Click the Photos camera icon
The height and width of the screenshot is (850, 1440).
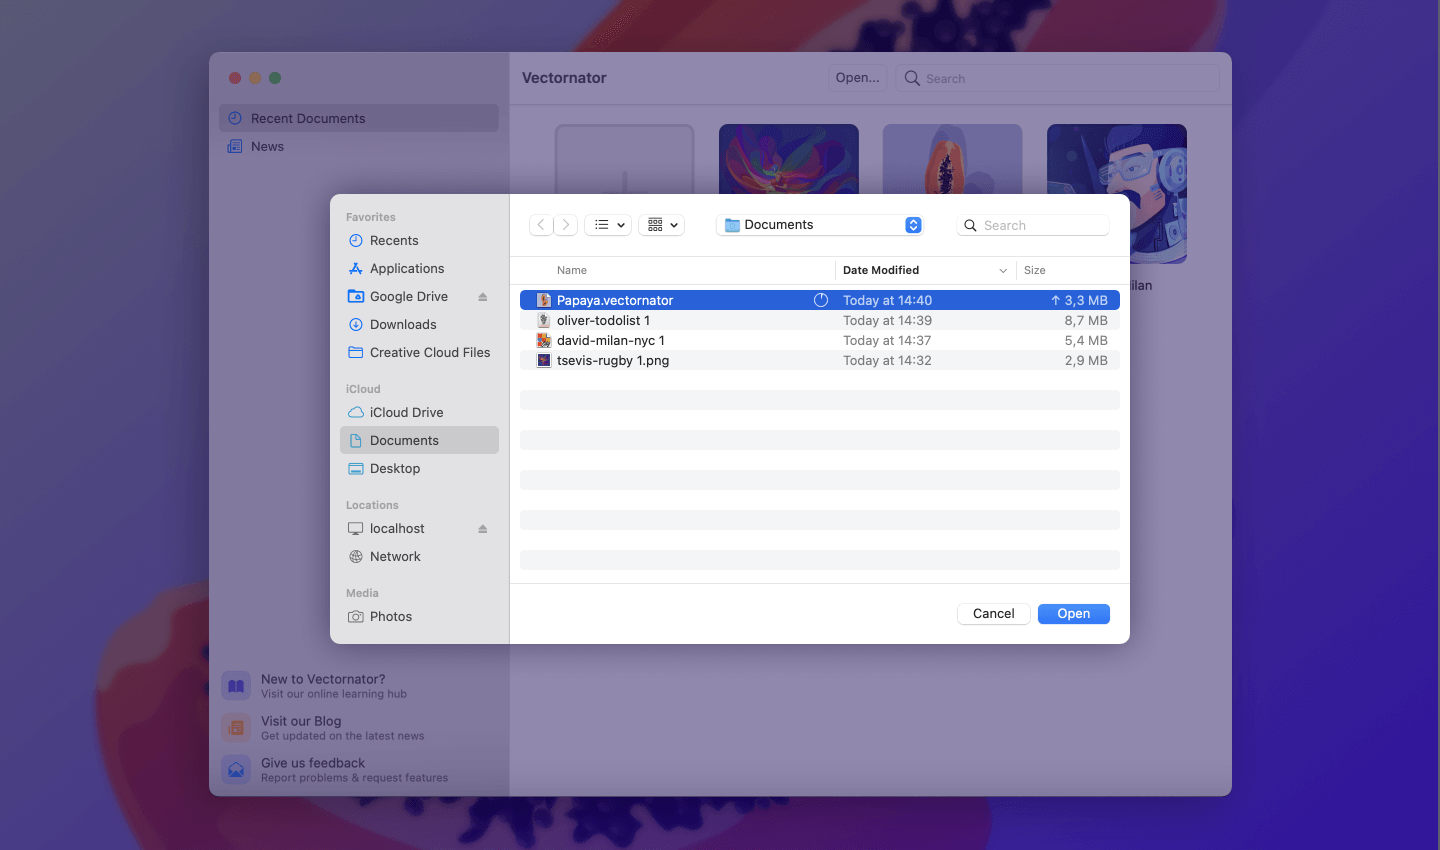coord(355,616)
